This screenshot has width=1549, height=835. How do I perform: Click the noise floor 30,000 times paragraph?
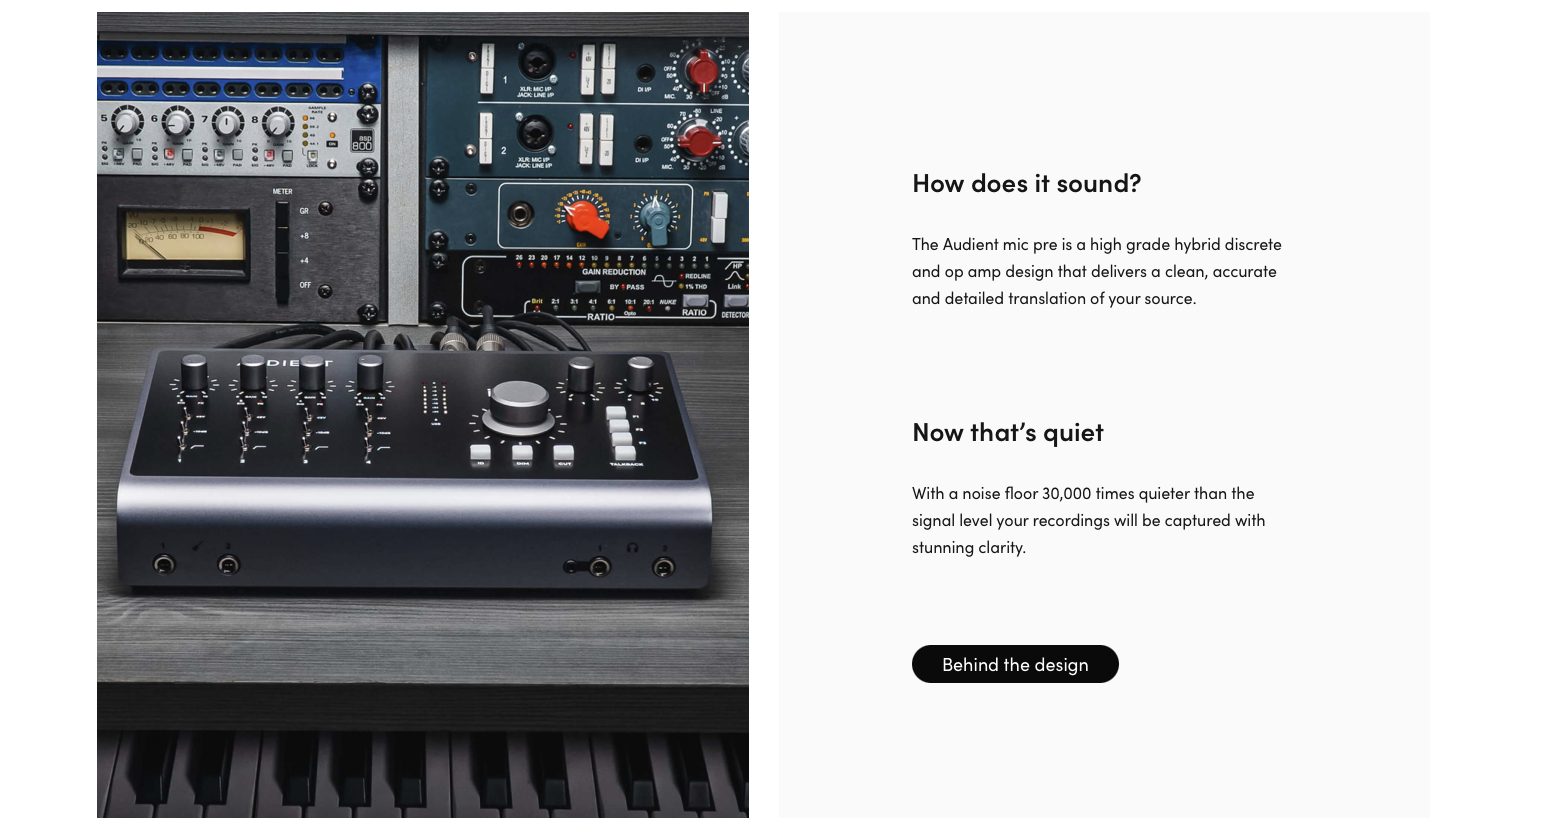click(1088, 520)
